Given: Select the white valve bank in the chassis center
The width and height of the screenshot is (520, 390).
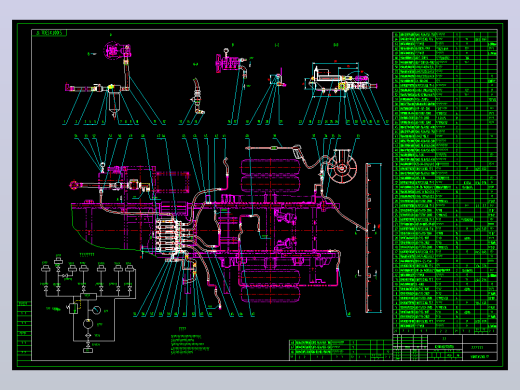Looking at the screenshot, I should coord(169,237).
